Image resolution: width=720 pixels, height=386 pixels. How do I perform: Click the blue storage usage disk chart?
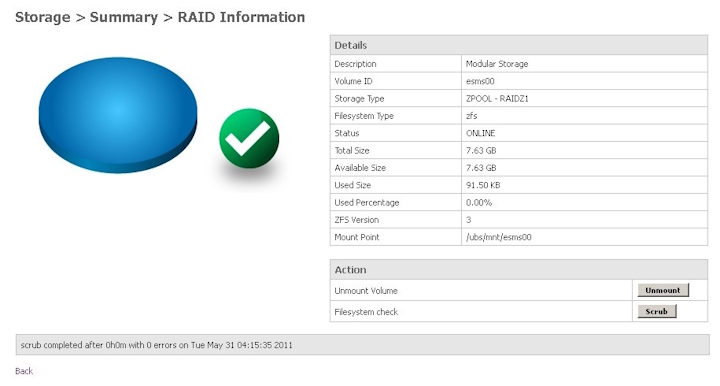pyautogui.click(x=118, y=115)
